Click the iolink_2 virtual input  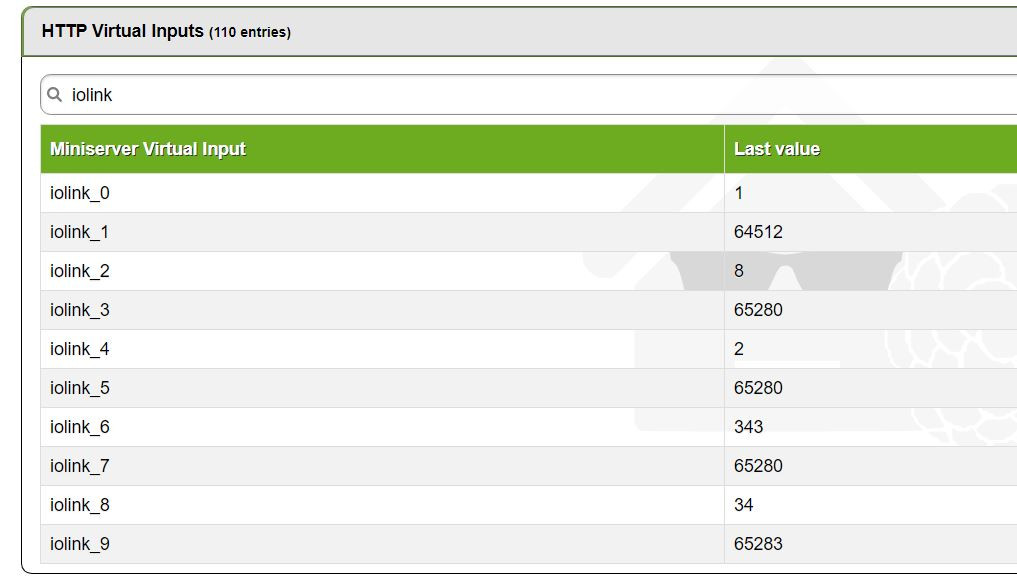[80, 271]
